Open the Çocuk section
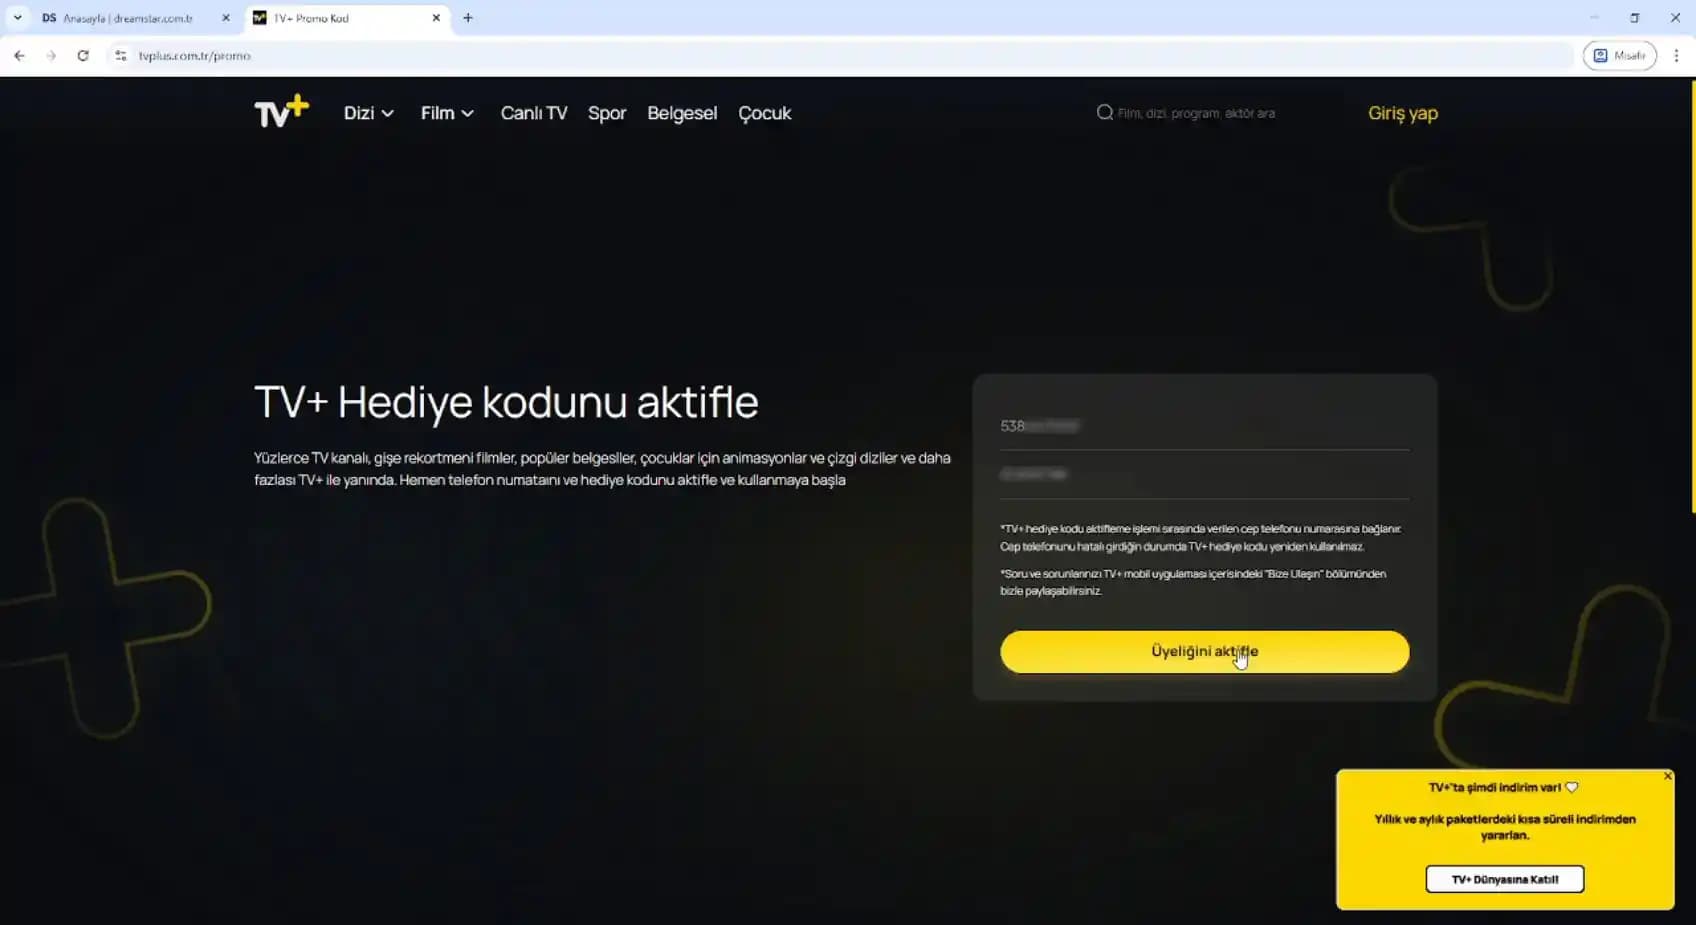This screenshot has width=1696, height=925. click(x=764, y=113)
